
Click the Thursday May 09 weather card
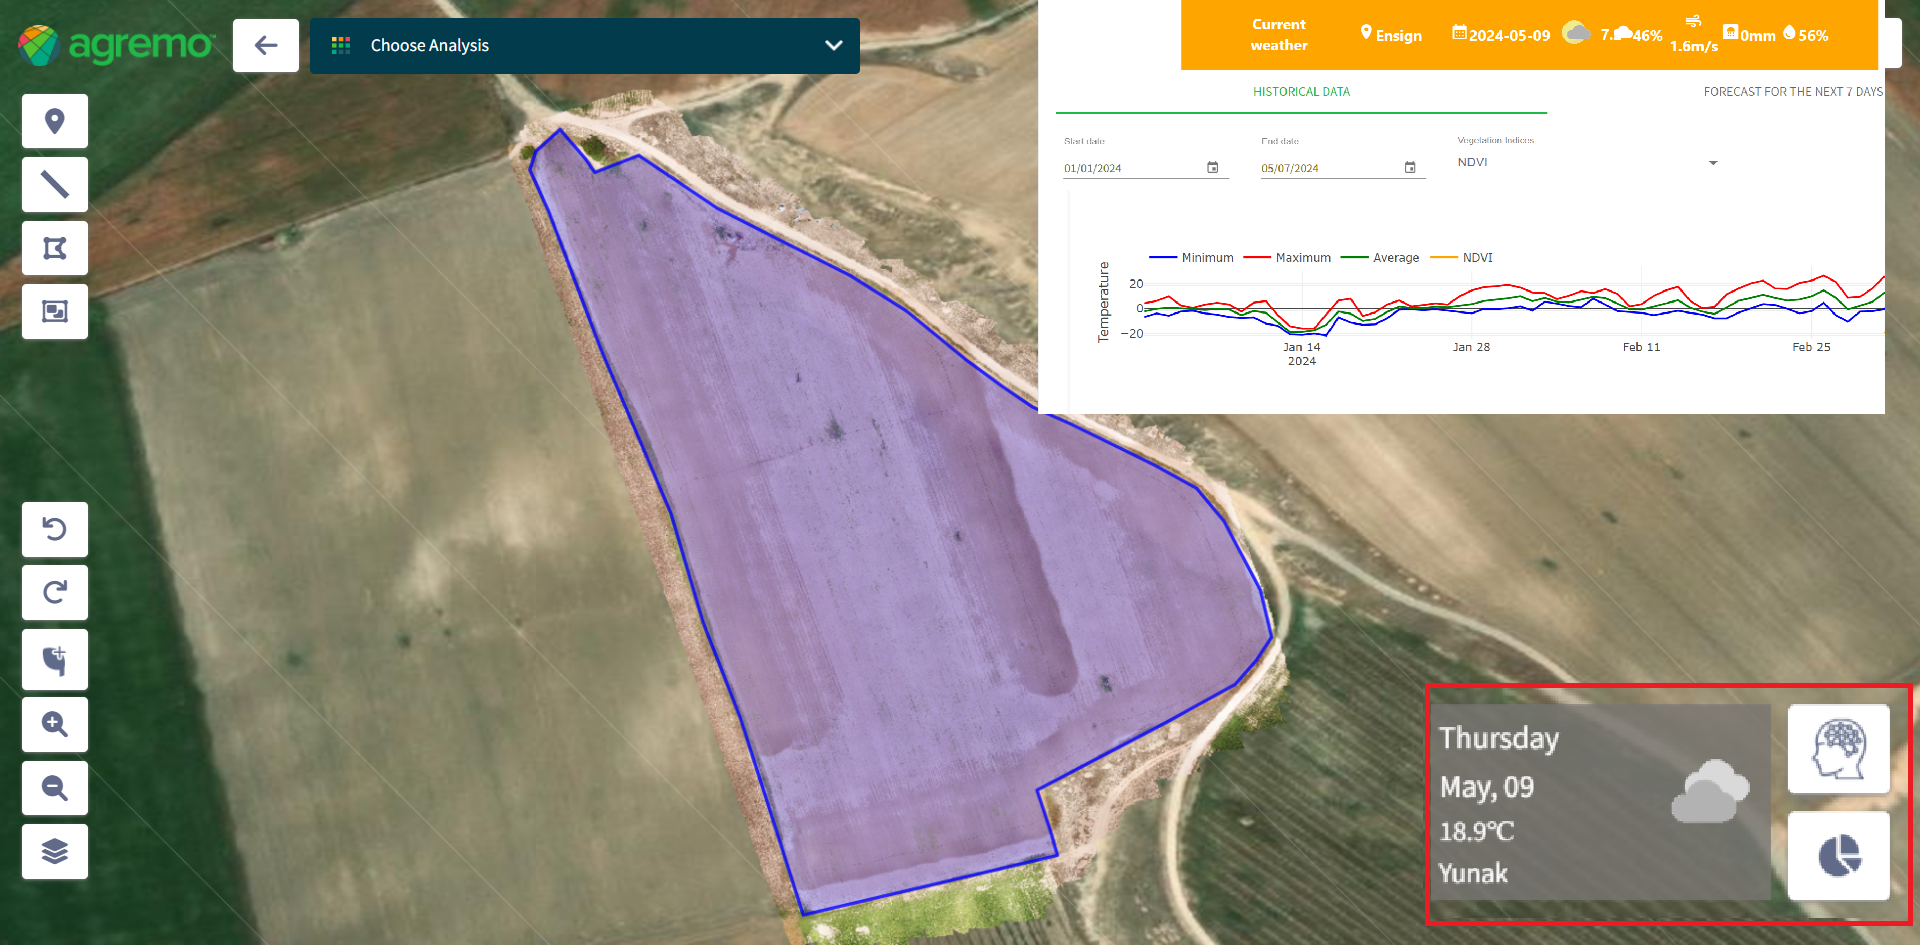coord(1601,802)
